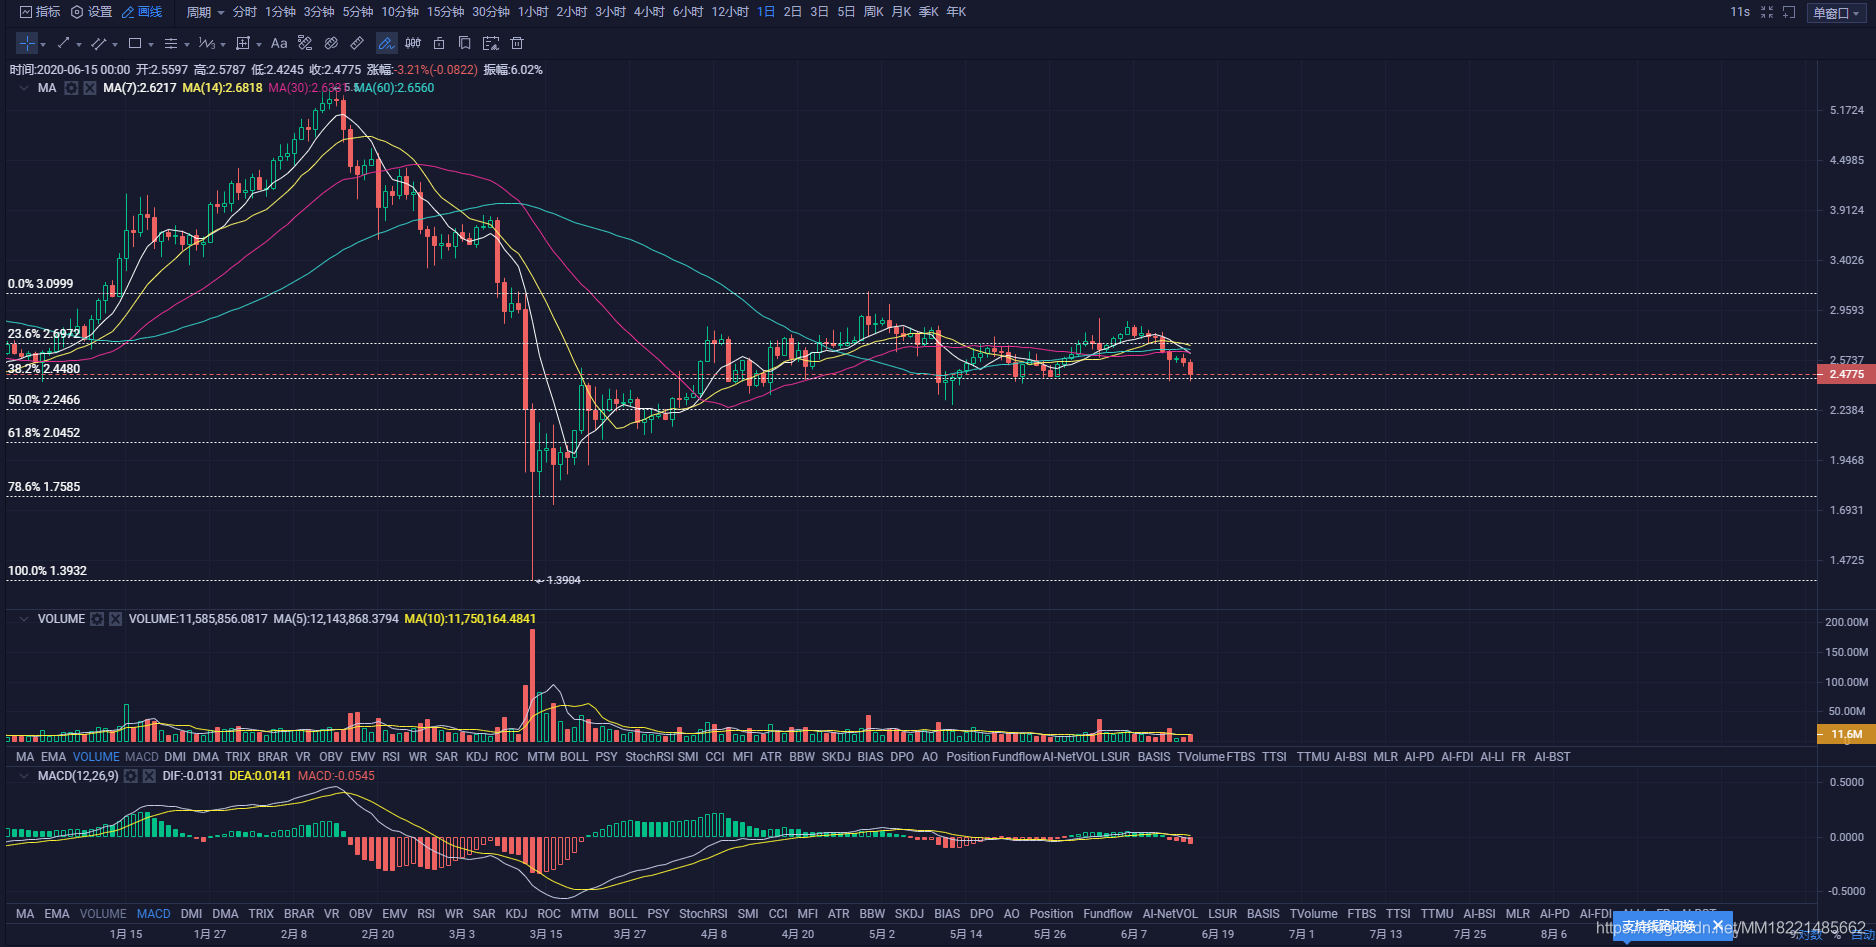This screenshot has height=947, width=1876.
Task: Select the measure box tool
Action: [x=243, y=43]
